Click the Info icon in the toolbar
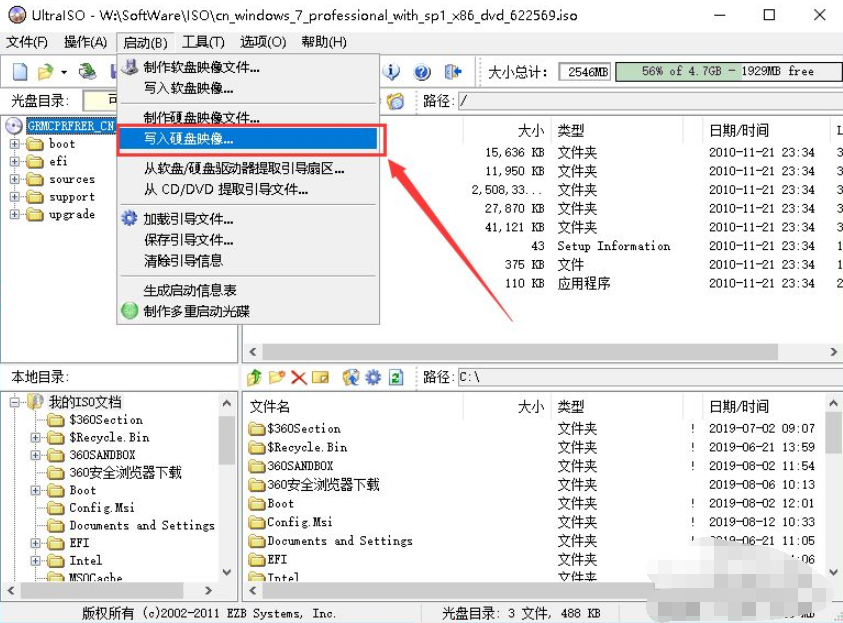The height and width of the screenshot is (623, 843). click(x=392, y=72)
